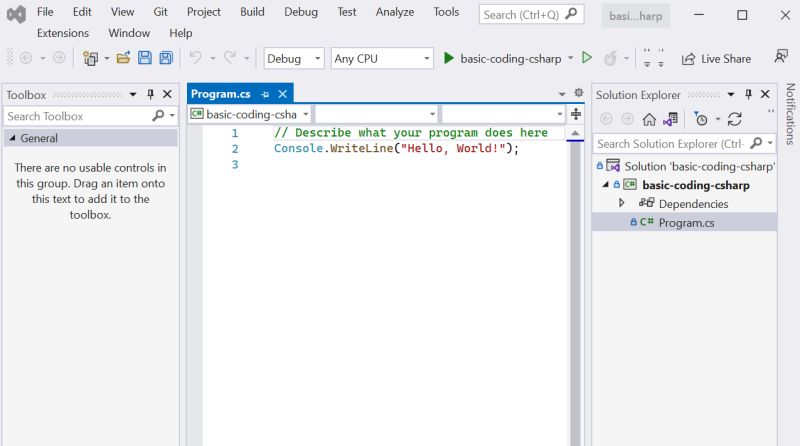Click the Navigate Forward toolbar icon
800x446 pixels.
[x=59, y=58]
